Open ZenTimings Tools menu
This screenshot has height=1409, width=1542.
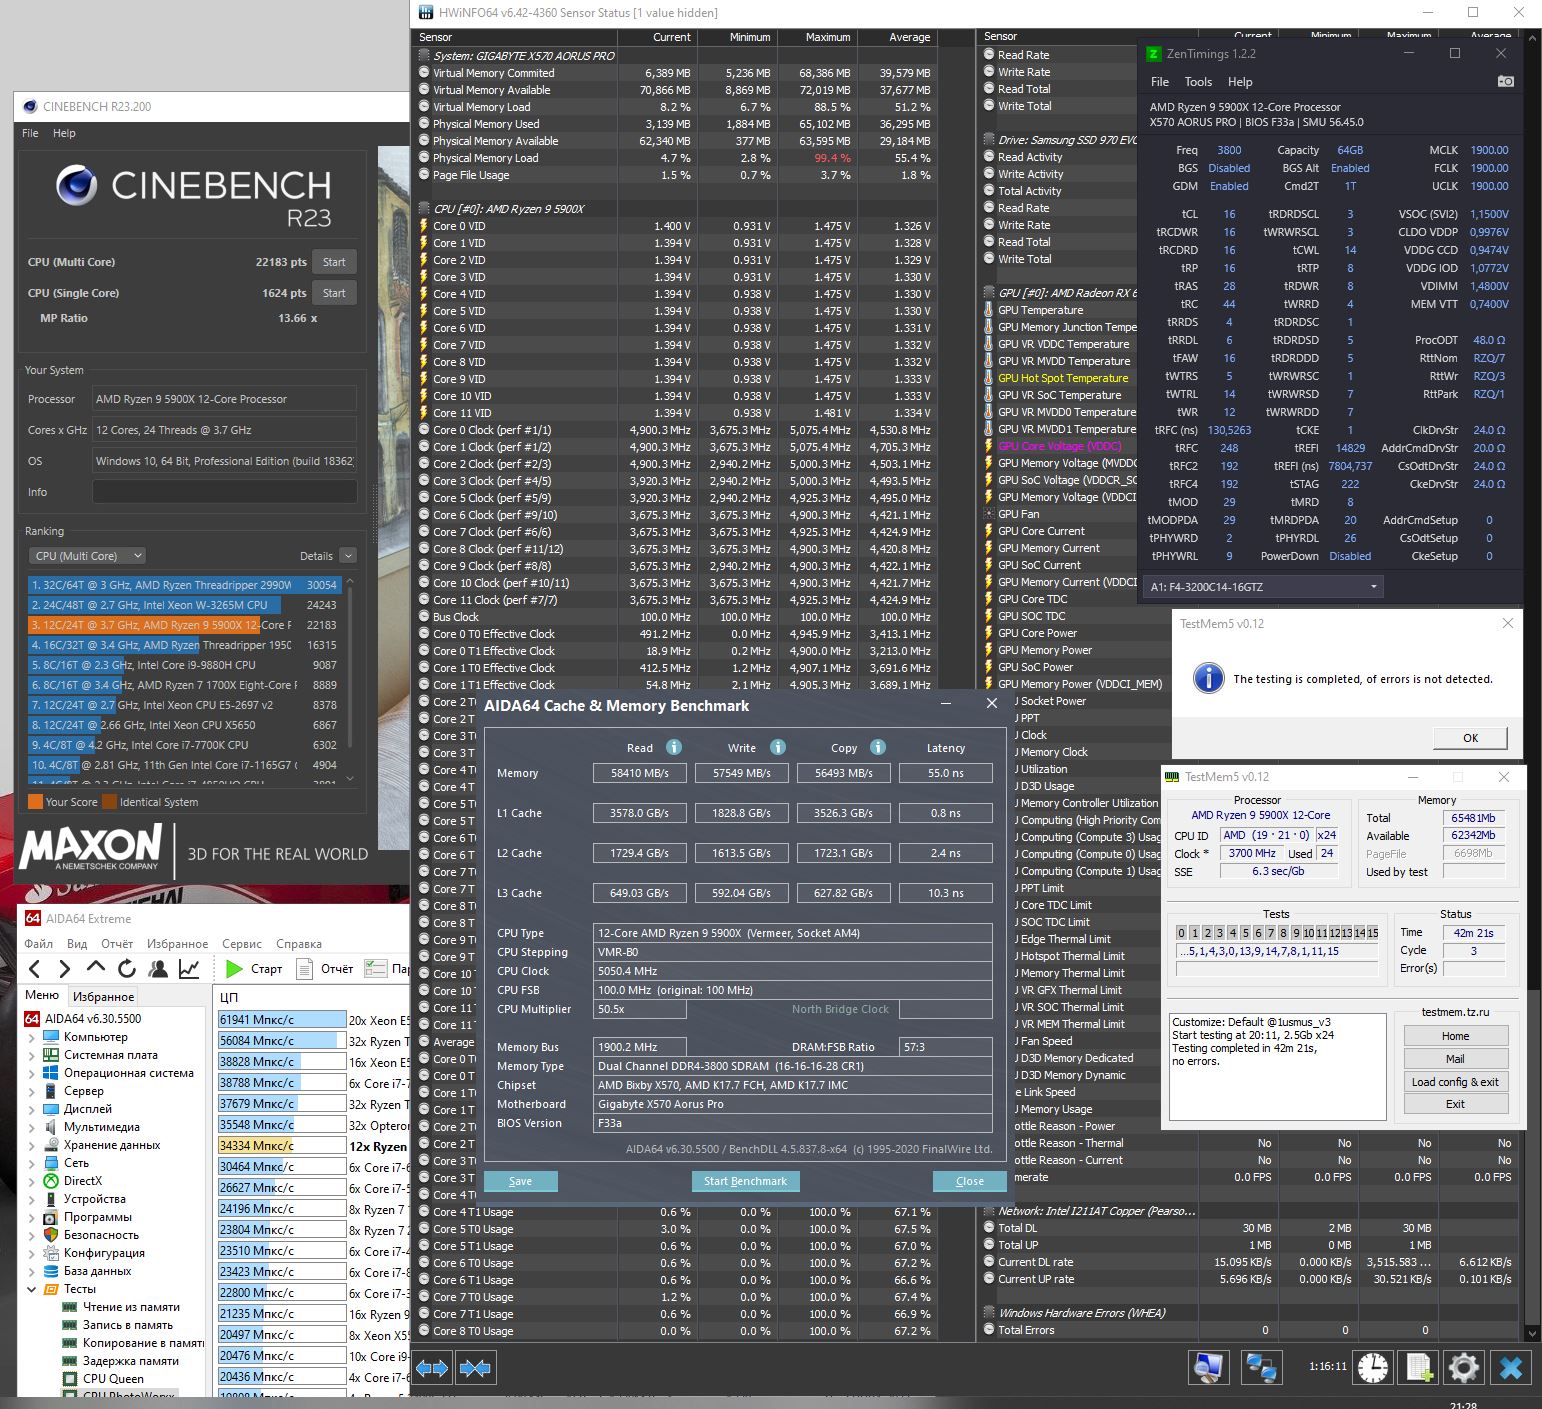click(1198, 82)
